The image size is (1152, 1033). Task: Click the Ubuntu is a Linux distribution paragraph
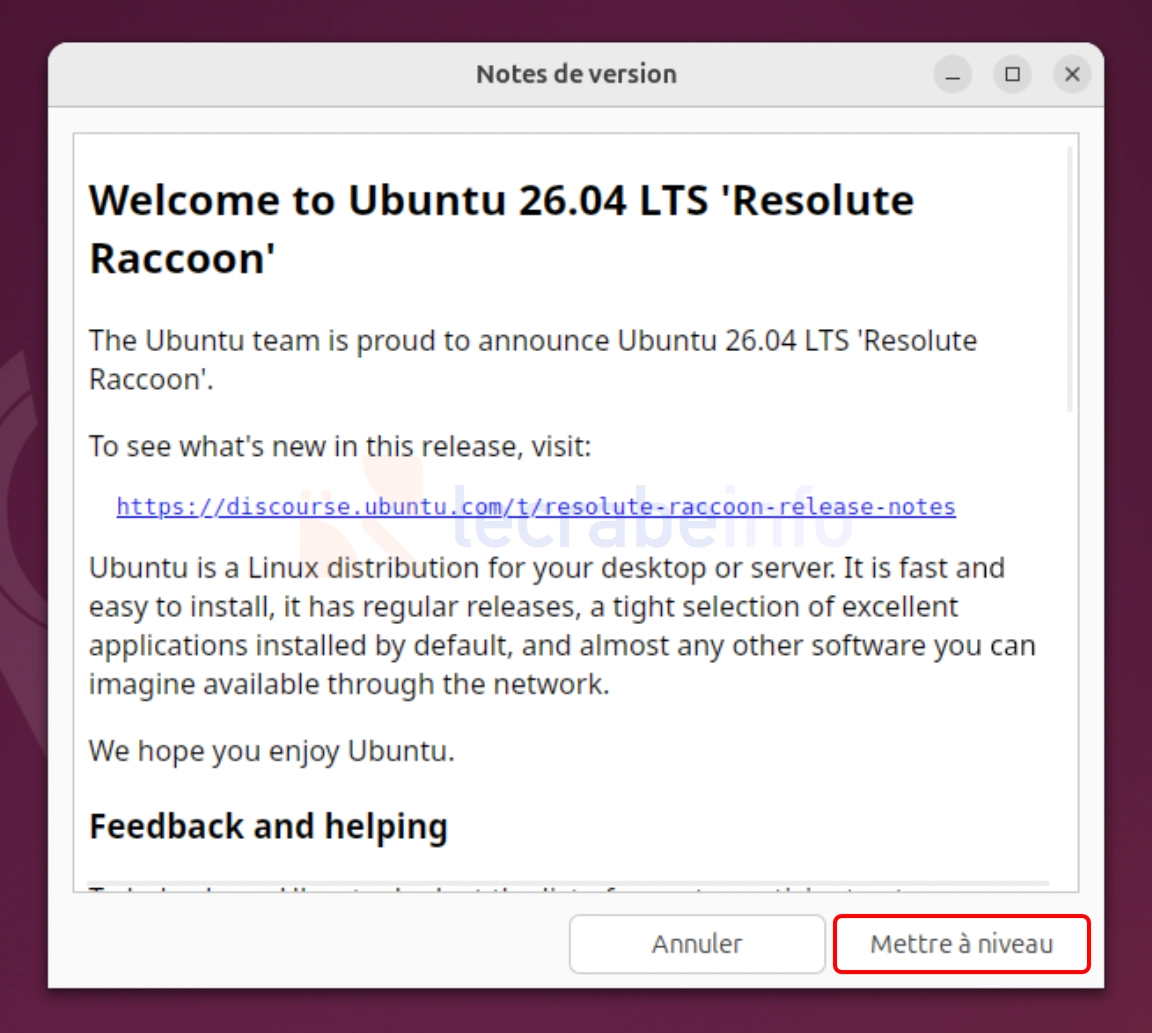[562, 626]
